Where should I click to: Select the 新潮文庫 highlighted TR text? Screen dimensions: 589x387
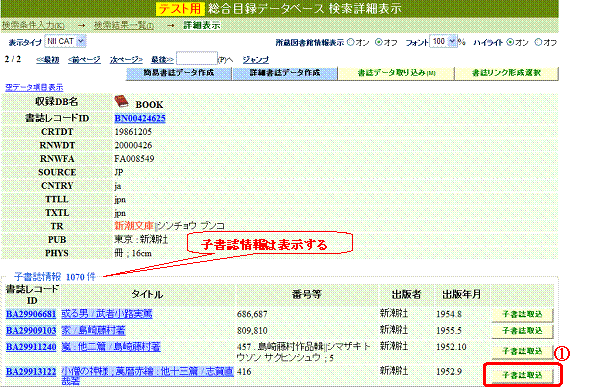(x=134, y=226)
